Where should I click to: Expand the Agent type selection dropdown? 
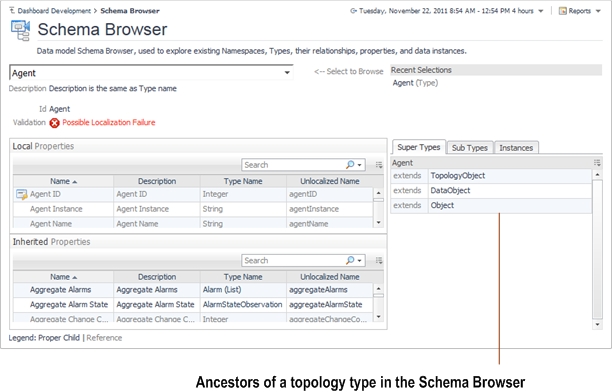[x=287, y=73]
